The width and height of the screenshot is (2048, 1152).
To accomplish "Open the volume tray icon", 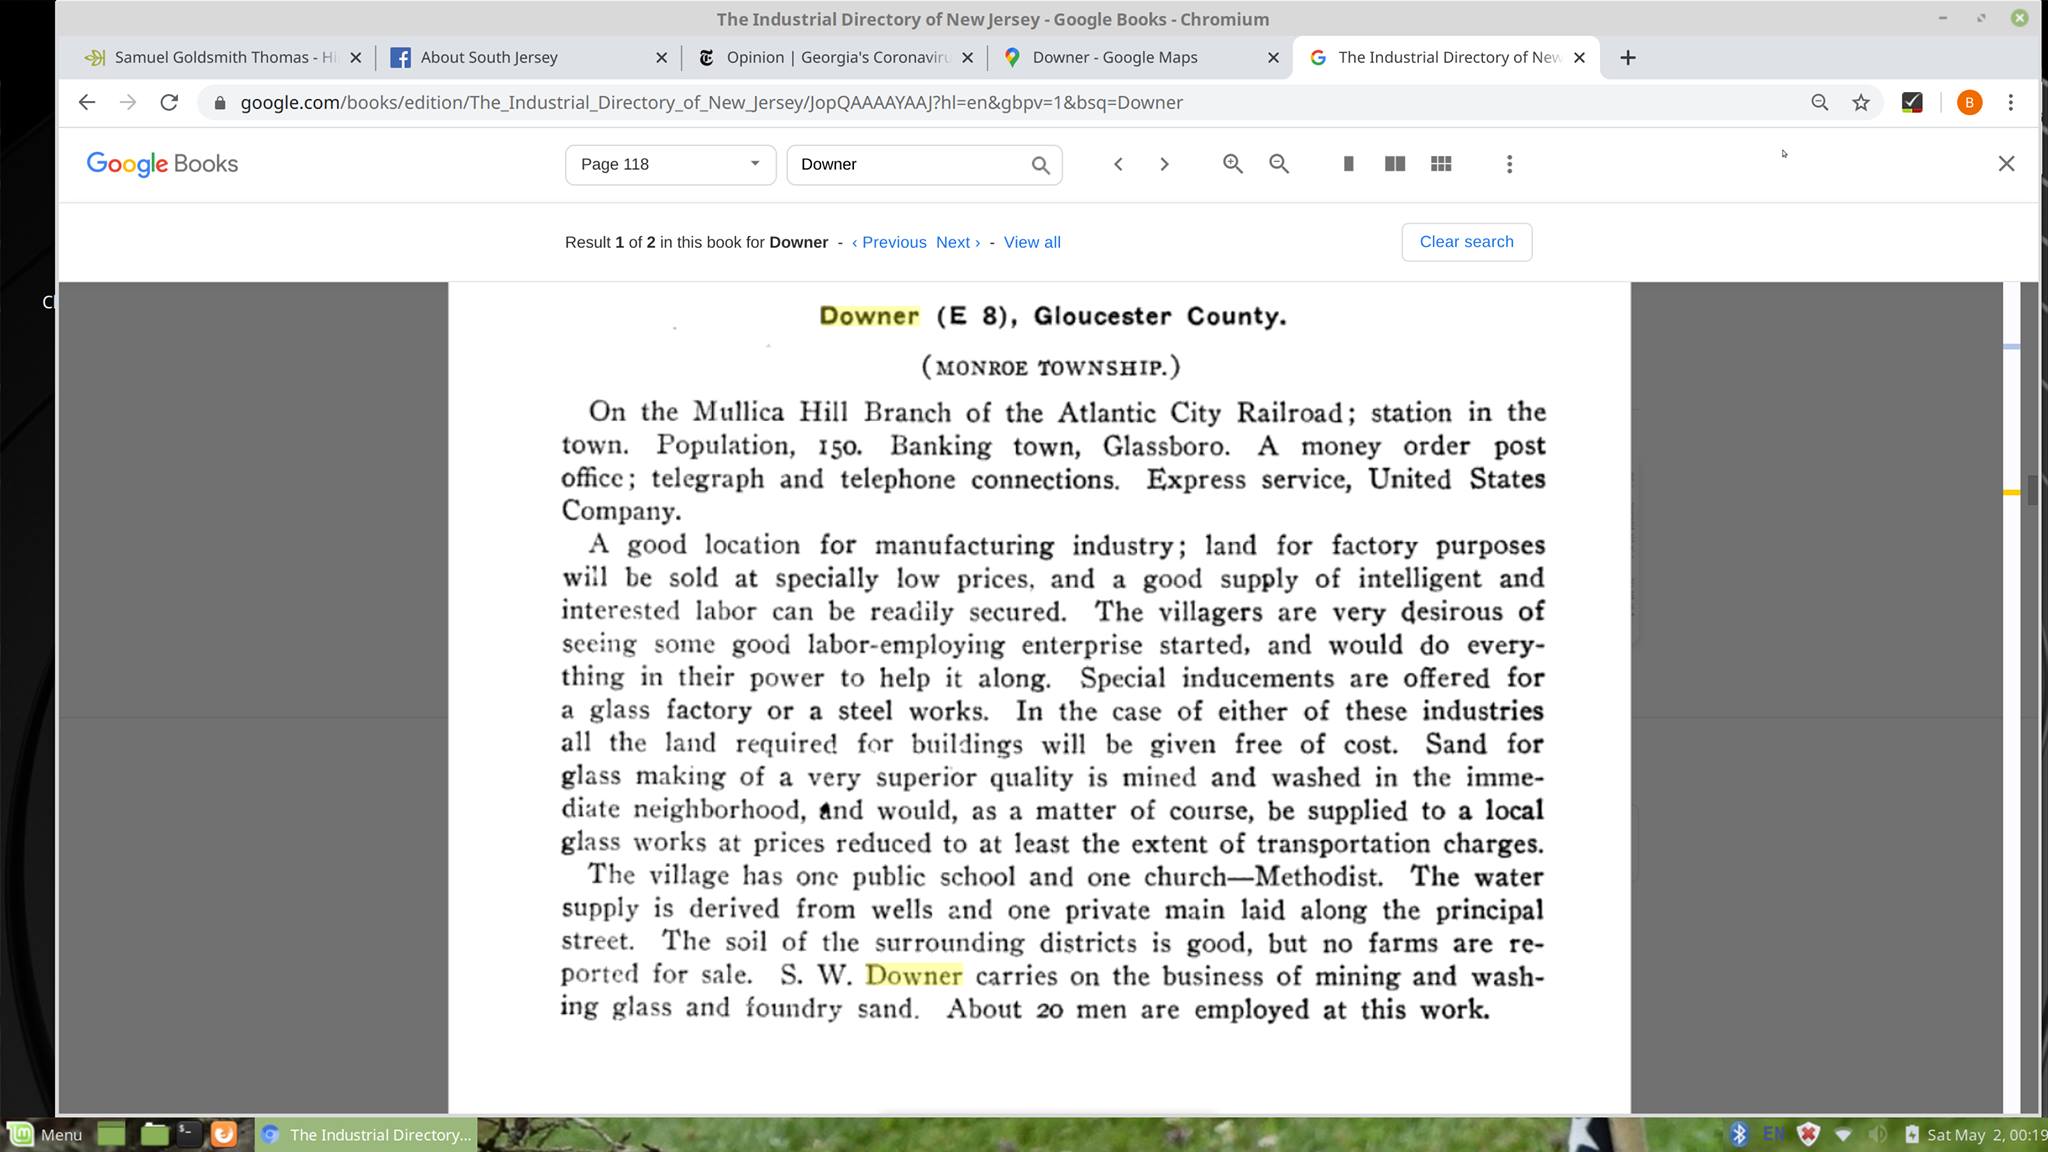I will [x=1877, y=1134].
